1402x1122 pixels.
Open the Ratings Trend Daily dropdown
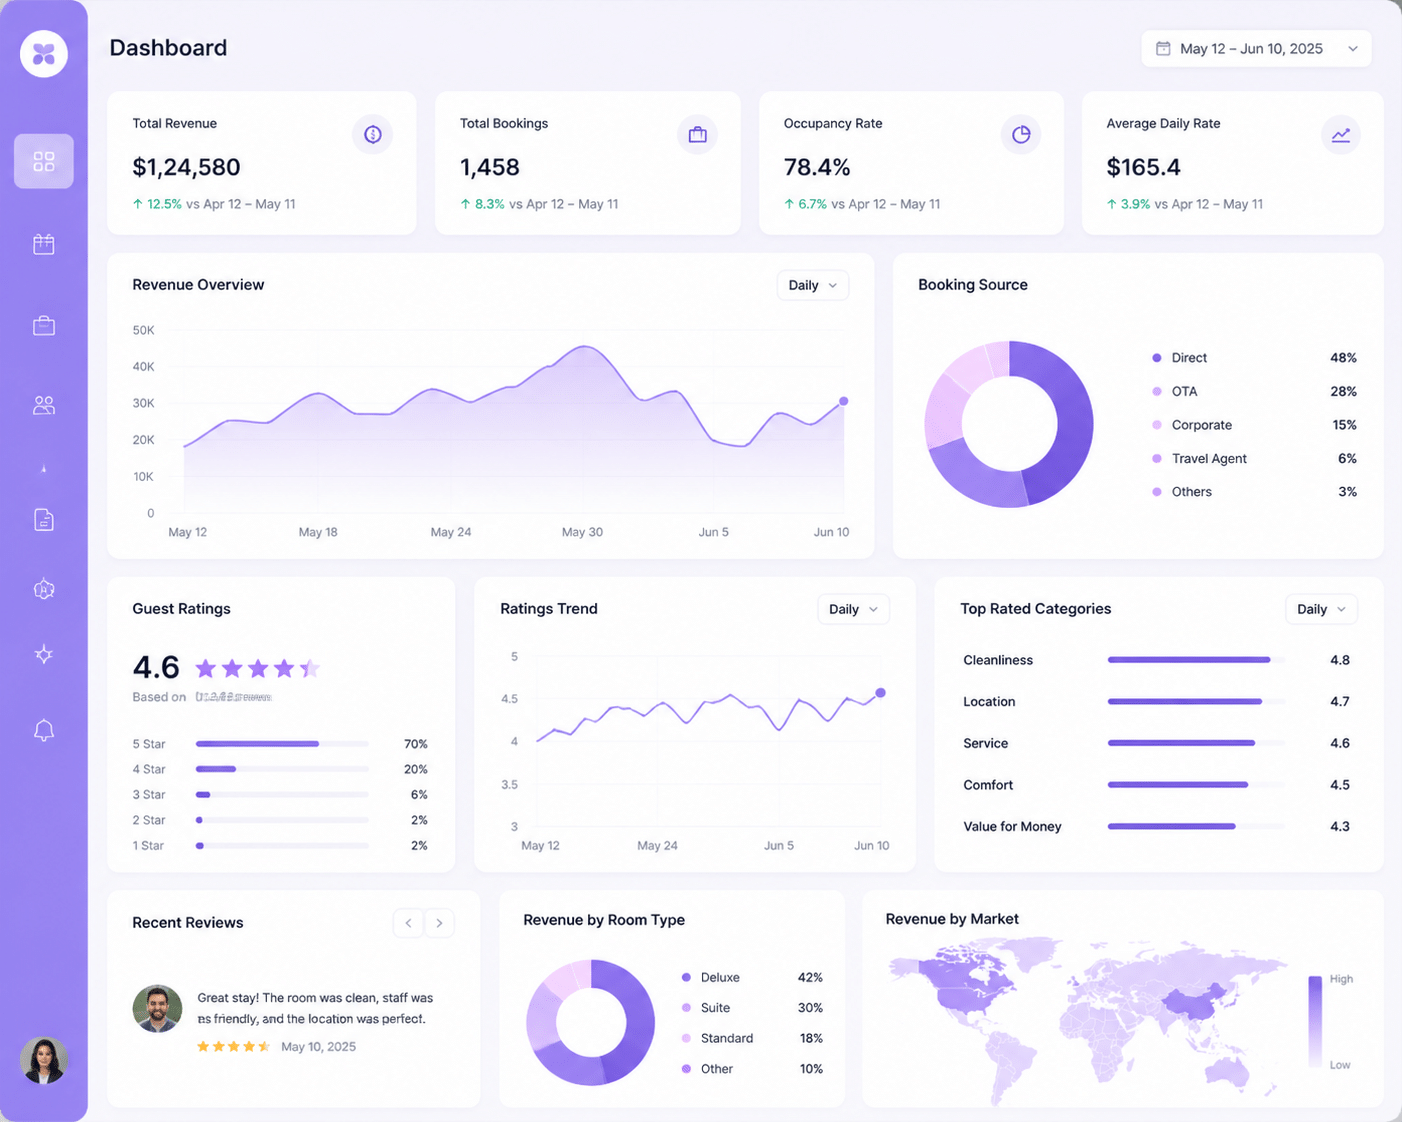853,609
